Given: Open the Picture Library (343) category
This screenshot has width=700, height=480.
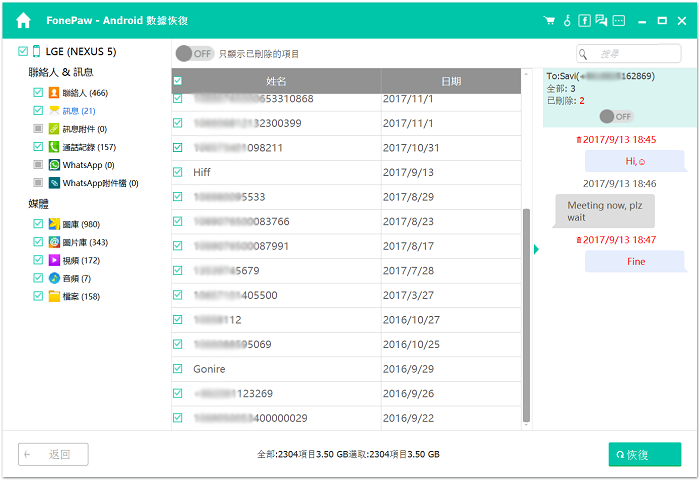Looking at the screenshot, I should click(85, 242).
